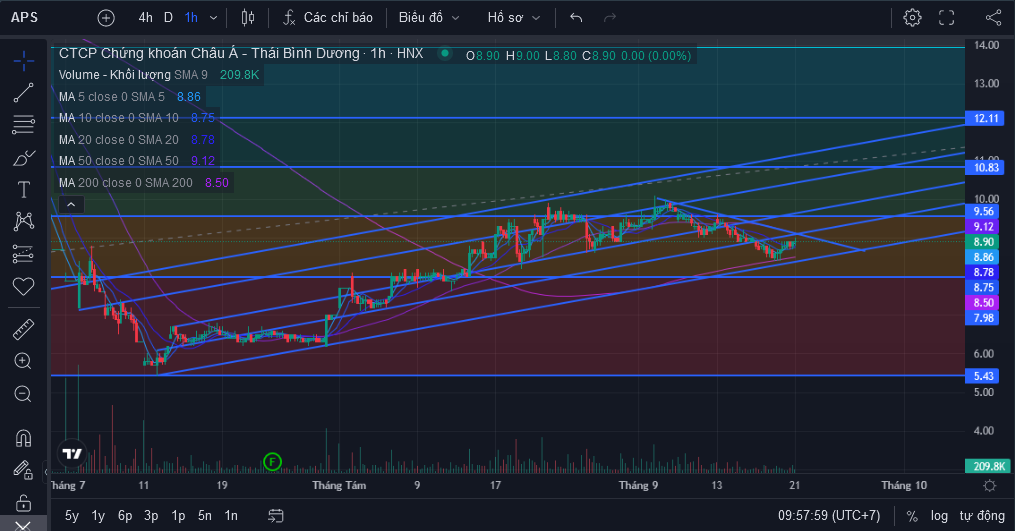
Task: Select the MA 5 close SMA legend
Action: [129, 96]
